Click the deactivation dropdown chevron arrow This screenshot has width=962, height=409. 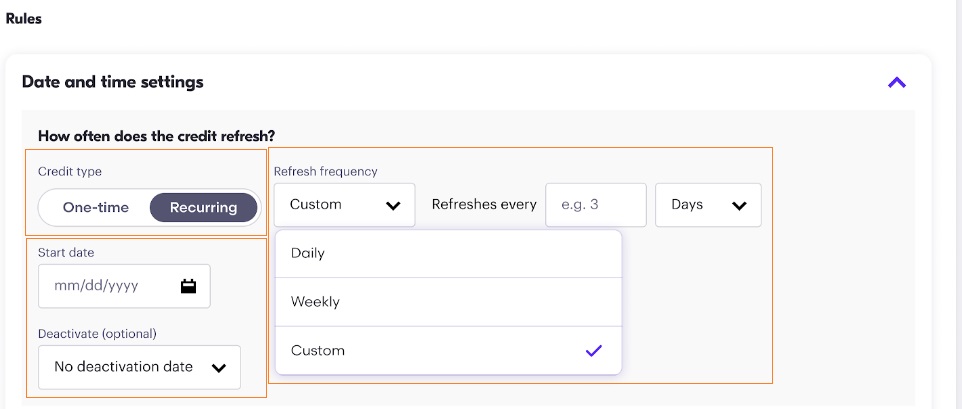point(220,368)
